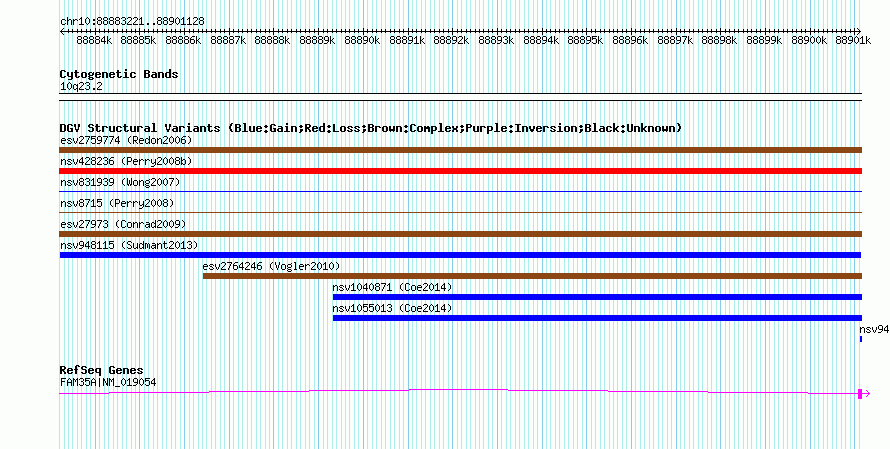Click the brown esv2759774 variant bar

click(461, 150)
